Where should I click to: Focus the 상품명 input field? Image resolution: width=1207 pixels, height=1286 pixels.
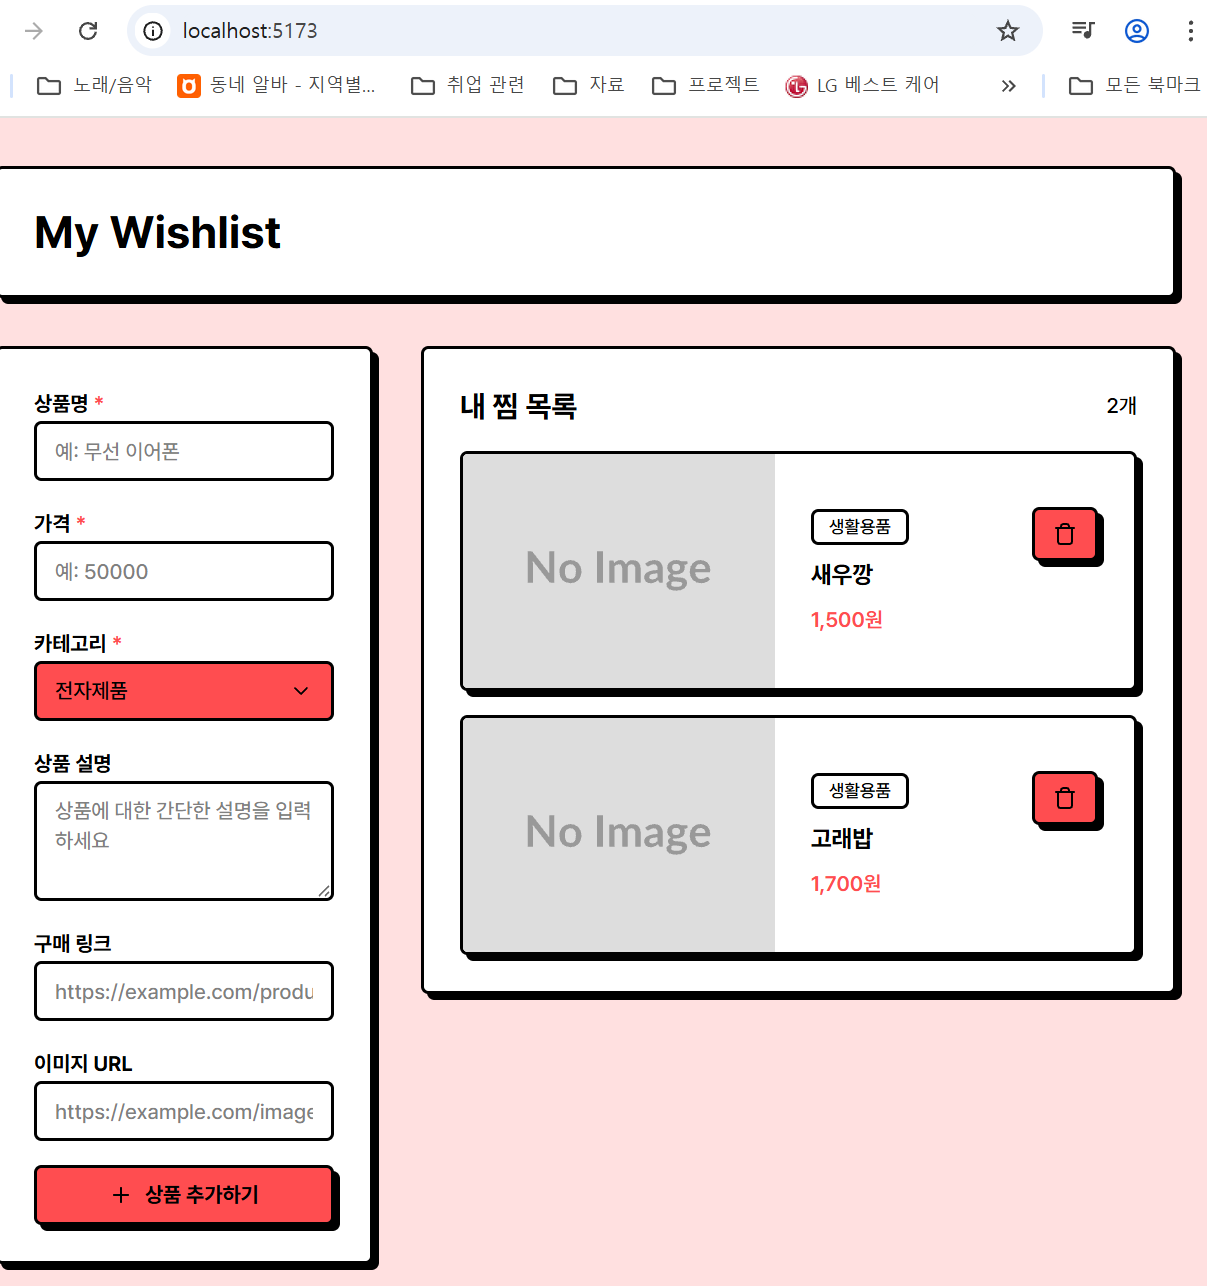(184, 451)
